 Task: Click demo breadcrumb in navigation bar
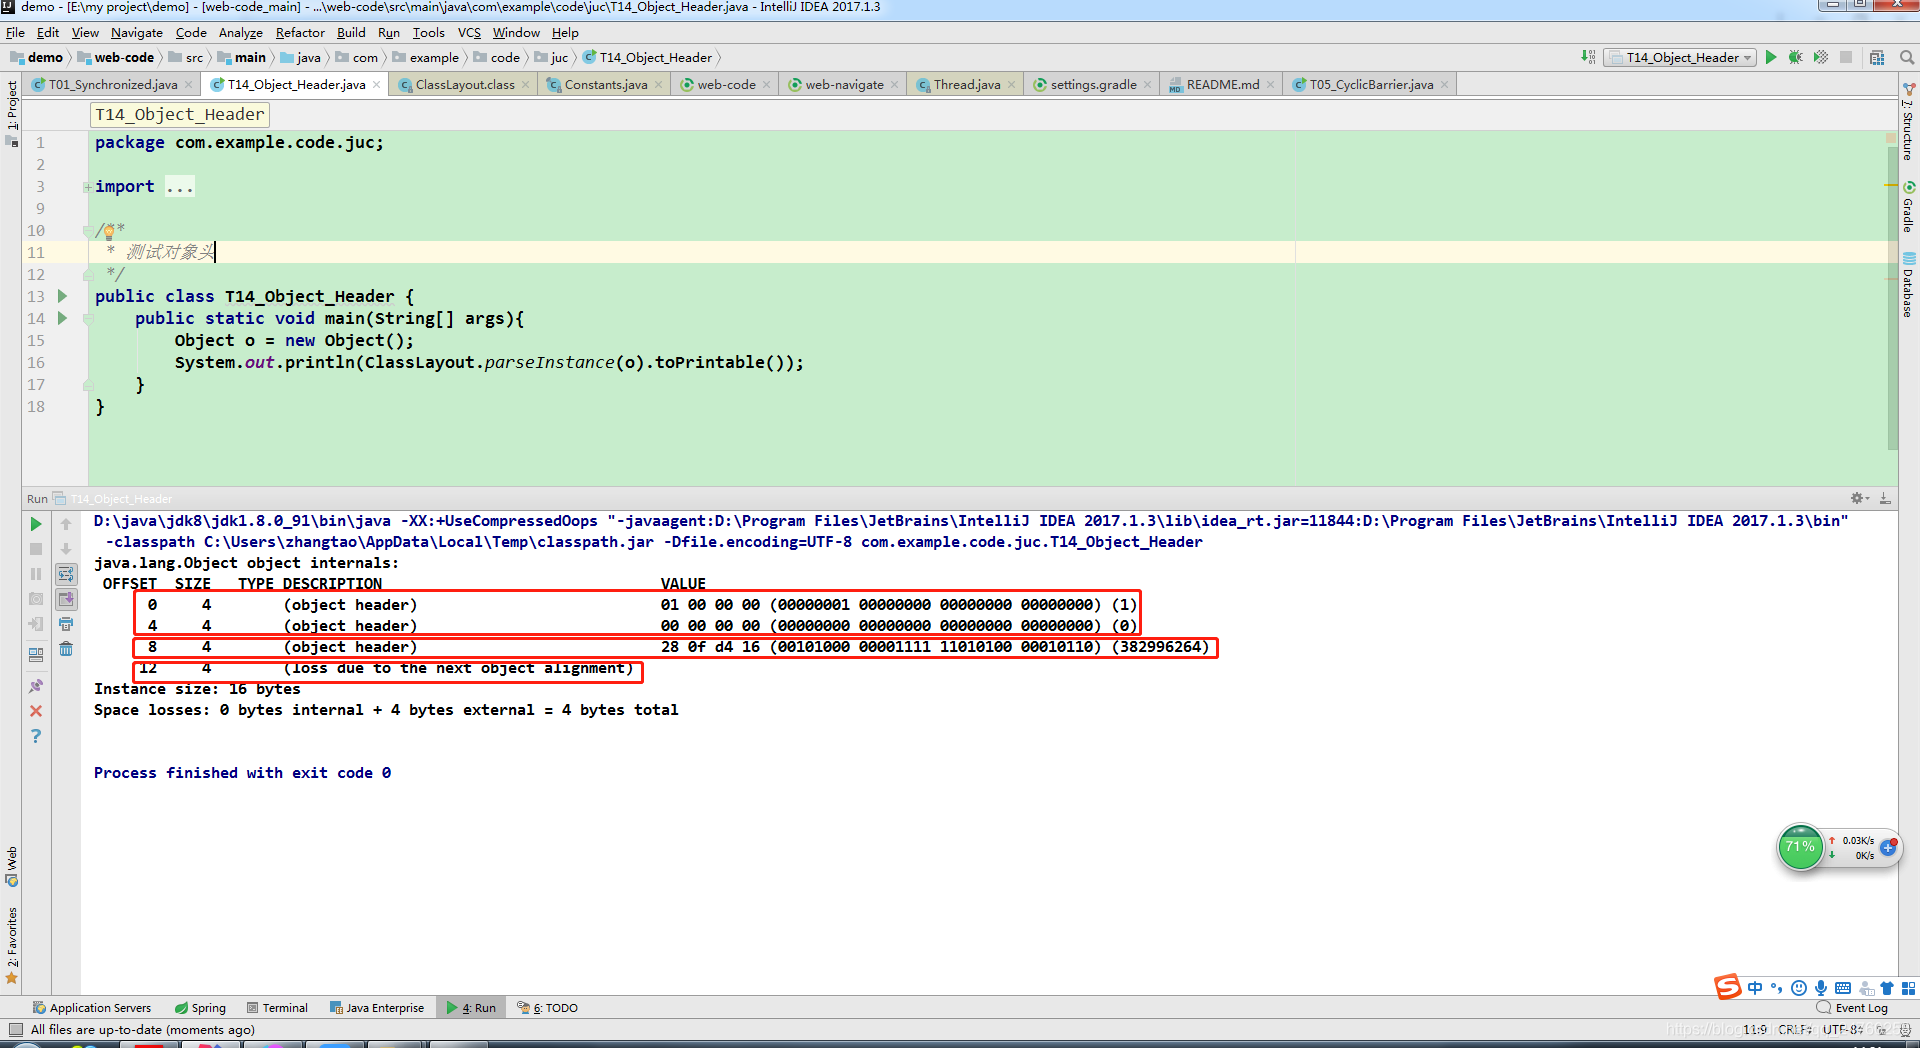point(37,58)
